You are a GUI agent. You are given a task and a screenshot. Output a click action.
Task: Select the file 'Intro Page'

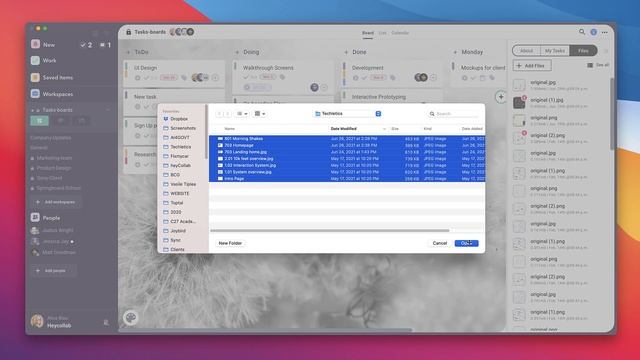click(x=347, y=179)
